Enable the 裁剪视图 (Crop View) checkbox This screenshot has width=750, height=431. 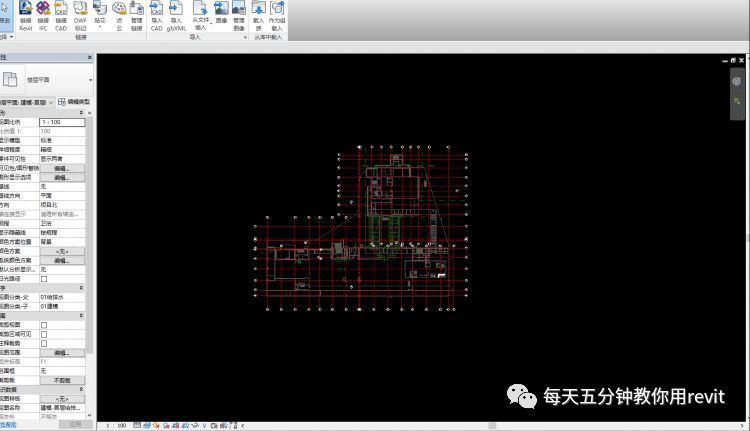[44, 326]
